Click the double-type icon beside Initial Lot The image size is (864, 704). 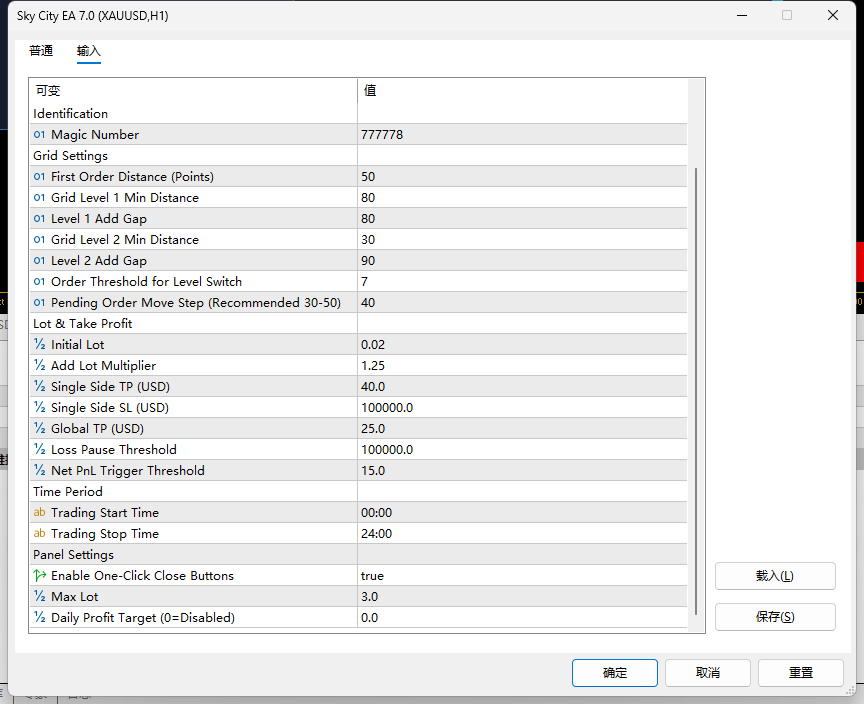(x=39, y=344)
